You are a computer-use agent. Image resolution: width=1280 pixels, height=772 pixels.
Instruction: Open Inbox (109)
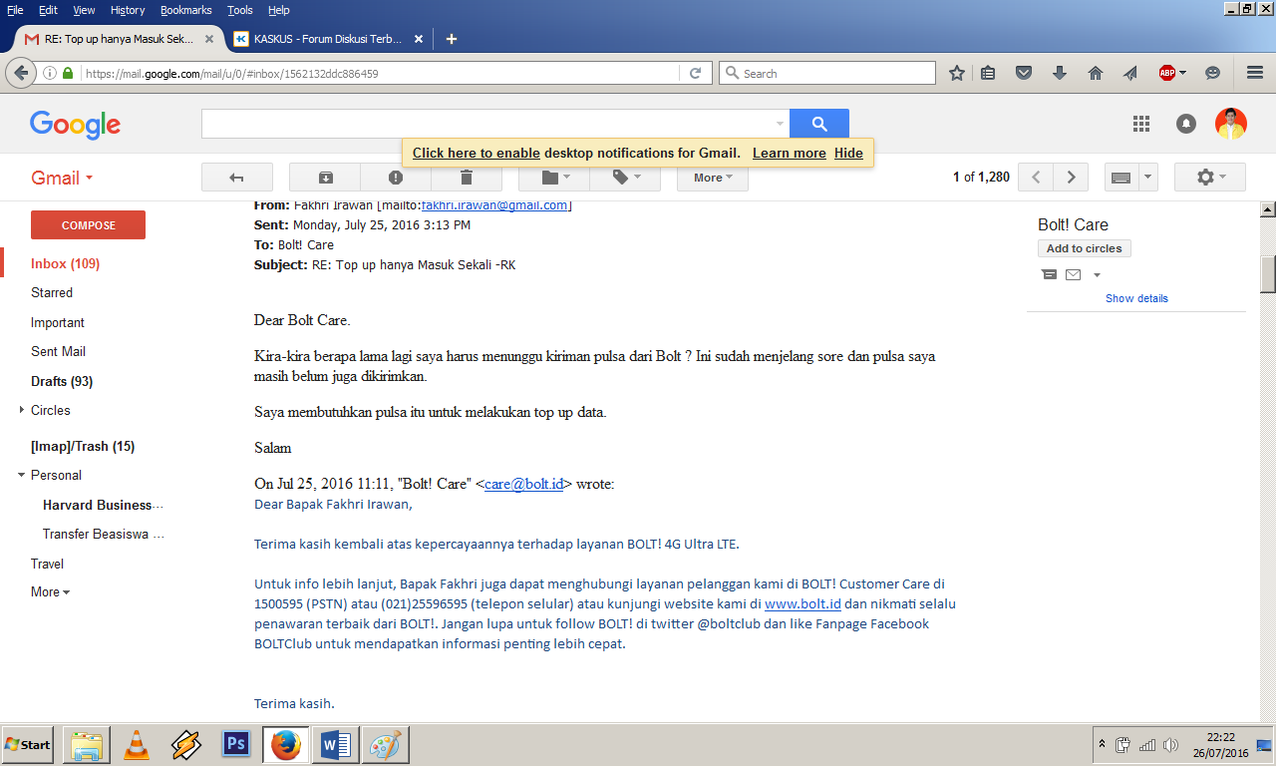pyautogui.click(x=65, y=264)
